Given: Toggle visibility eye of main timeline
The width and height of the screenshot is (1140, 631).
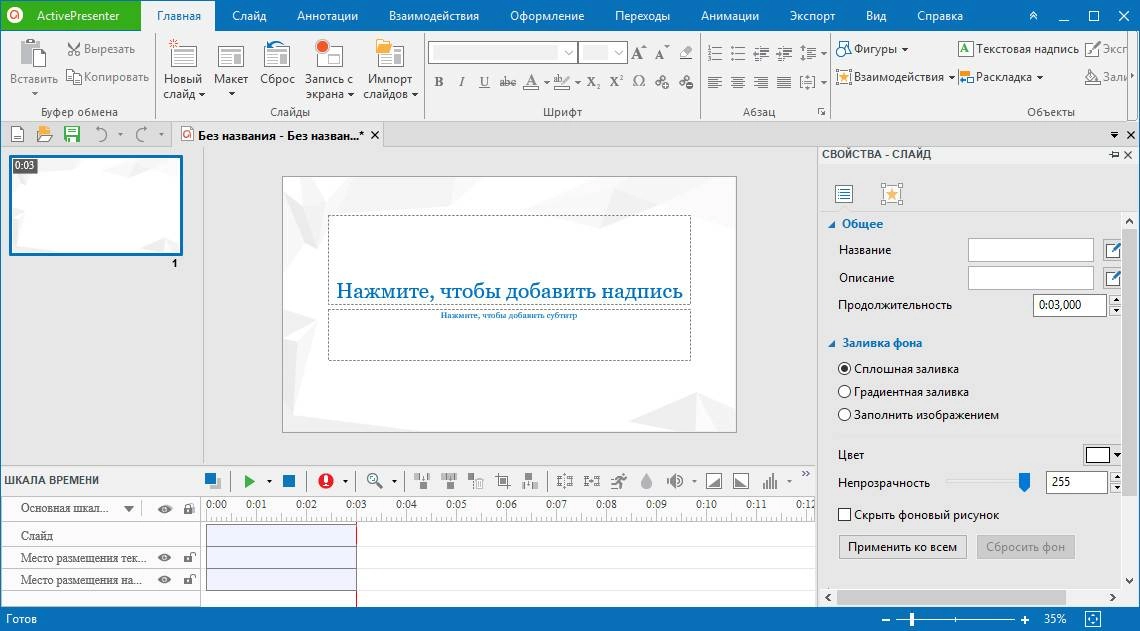Looking at the screenshot, I should point(165,509).
